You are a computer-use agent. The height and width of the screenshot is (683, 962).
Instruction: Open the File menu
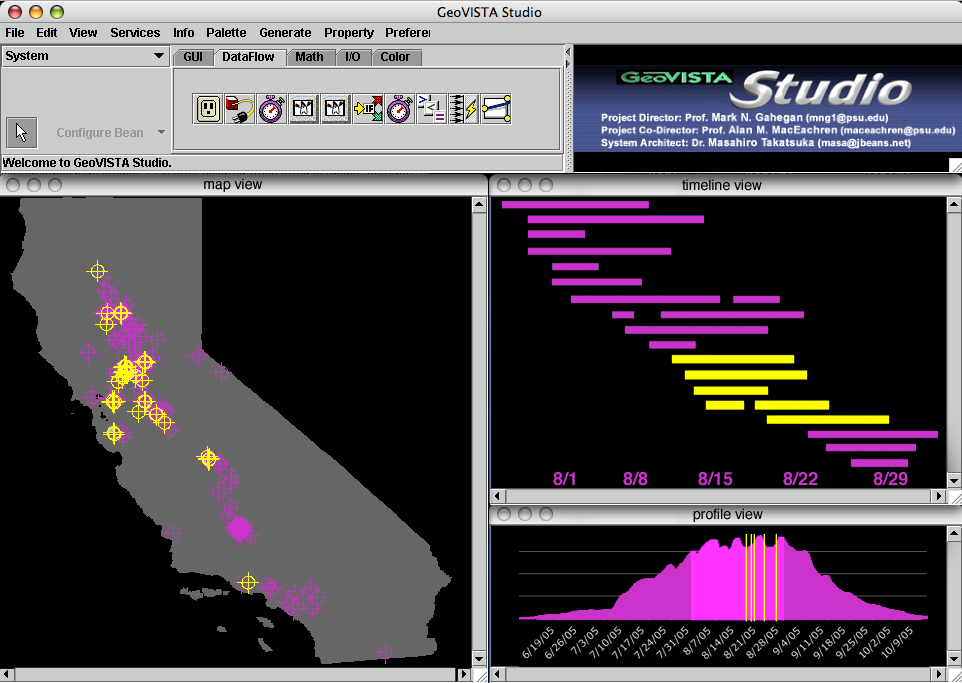pos(15,33)
